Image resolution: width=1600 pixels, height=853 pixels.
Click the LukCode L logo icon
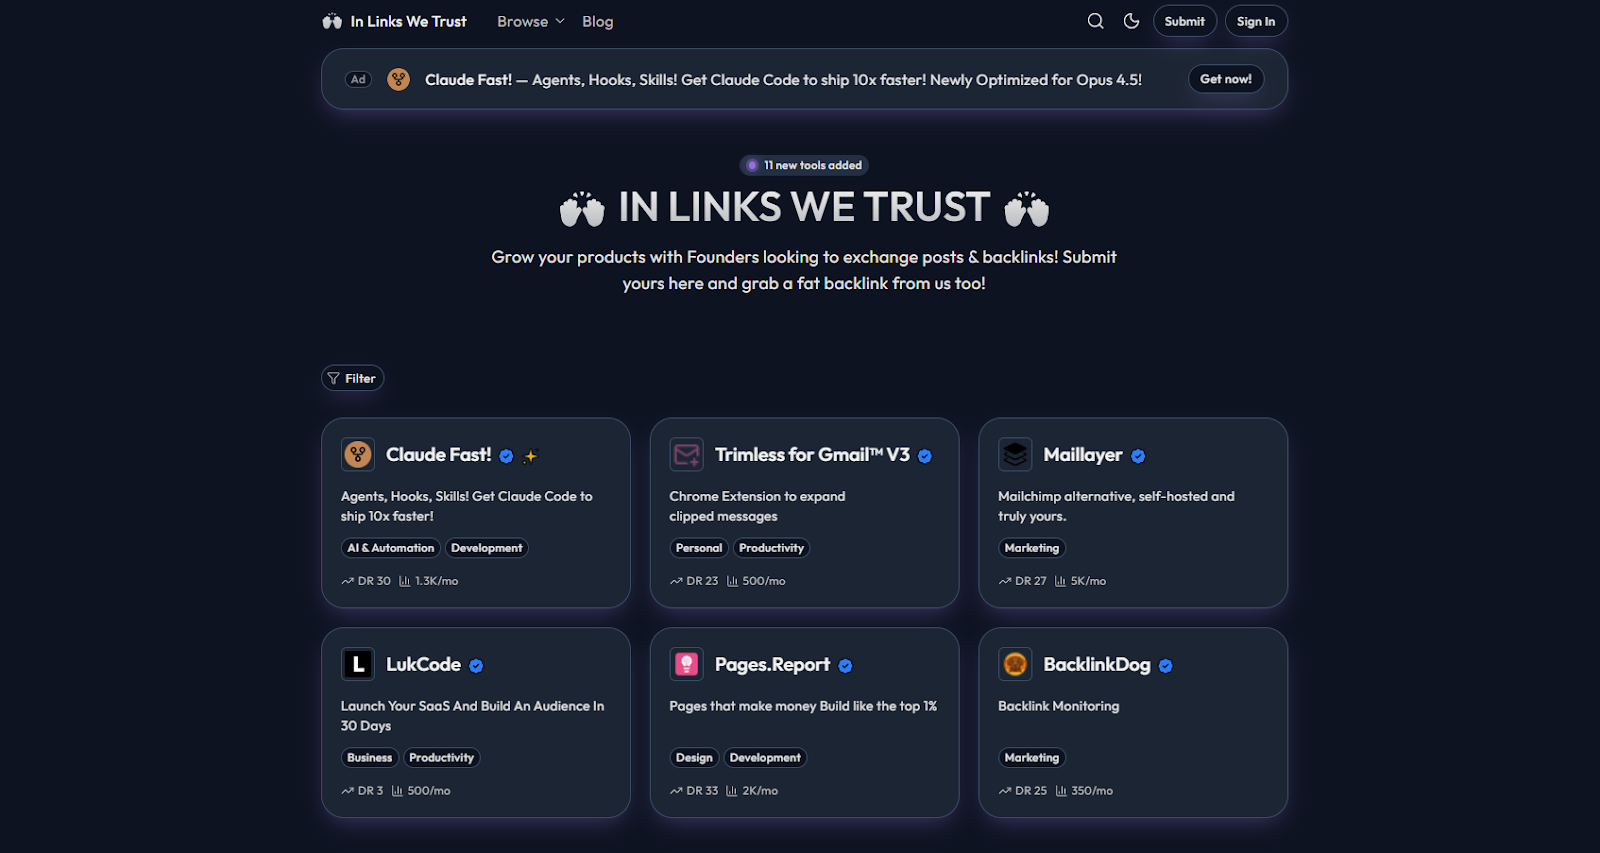[358, 664]
